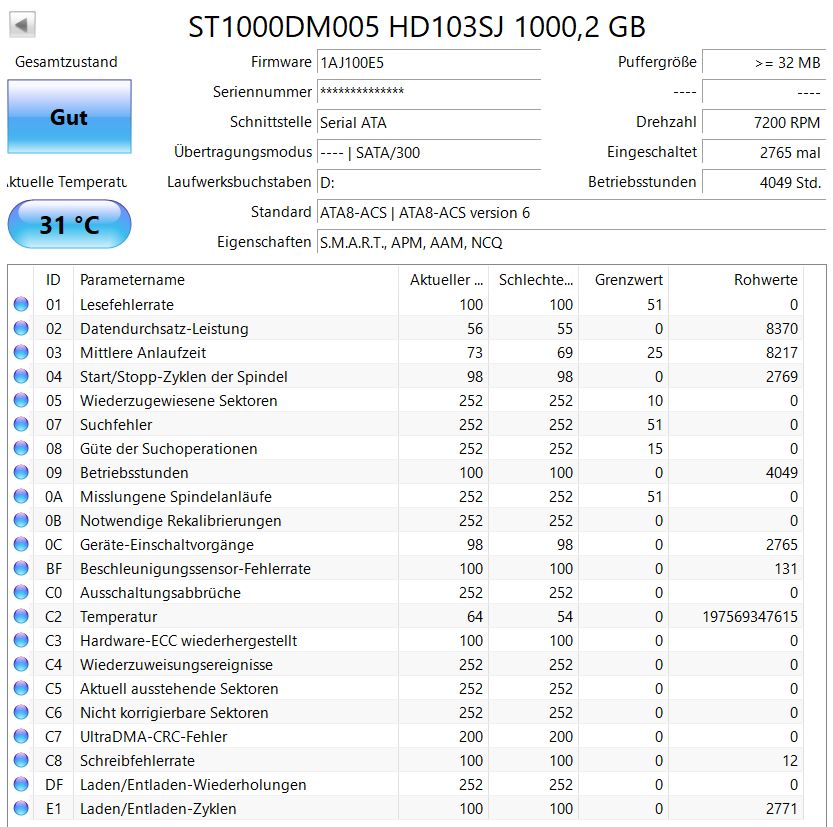Click status icon for Wiederzuweisungsereignisse
This screenshot has width=833, height=827.
coord(21,664)
